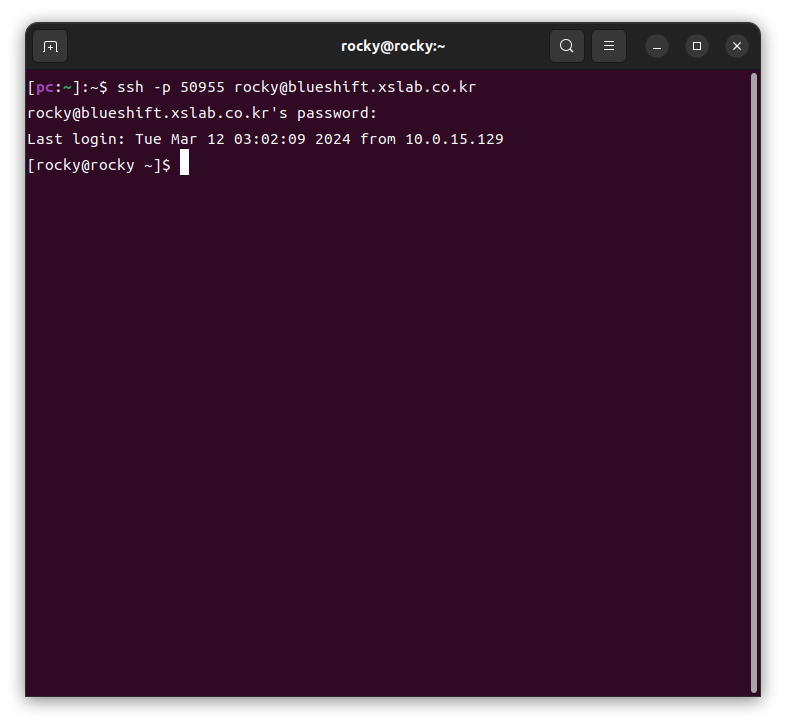This screenshot has height=725, width=786.
Task: Open a new terminal tab
Action: tap(50, 46)
